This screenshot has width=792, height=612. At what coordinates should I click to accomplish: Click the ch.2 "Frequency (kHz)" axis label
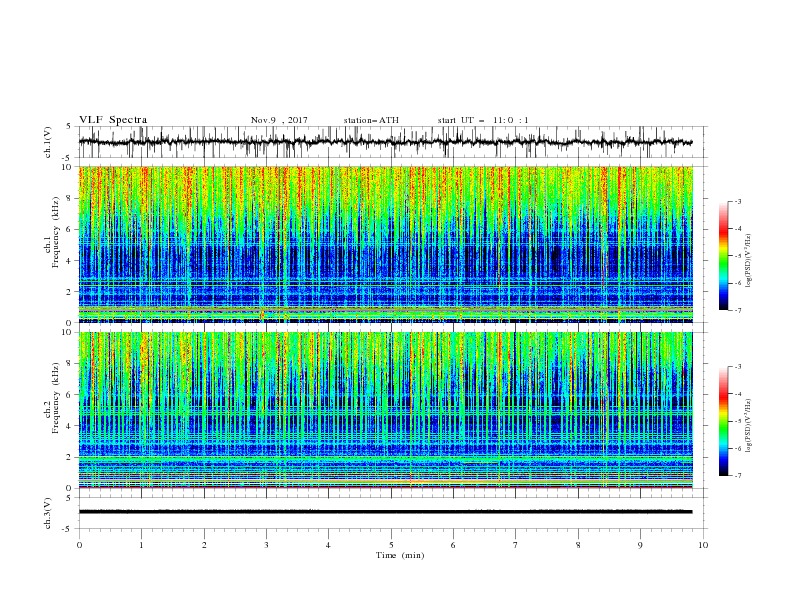pos(55,398)
